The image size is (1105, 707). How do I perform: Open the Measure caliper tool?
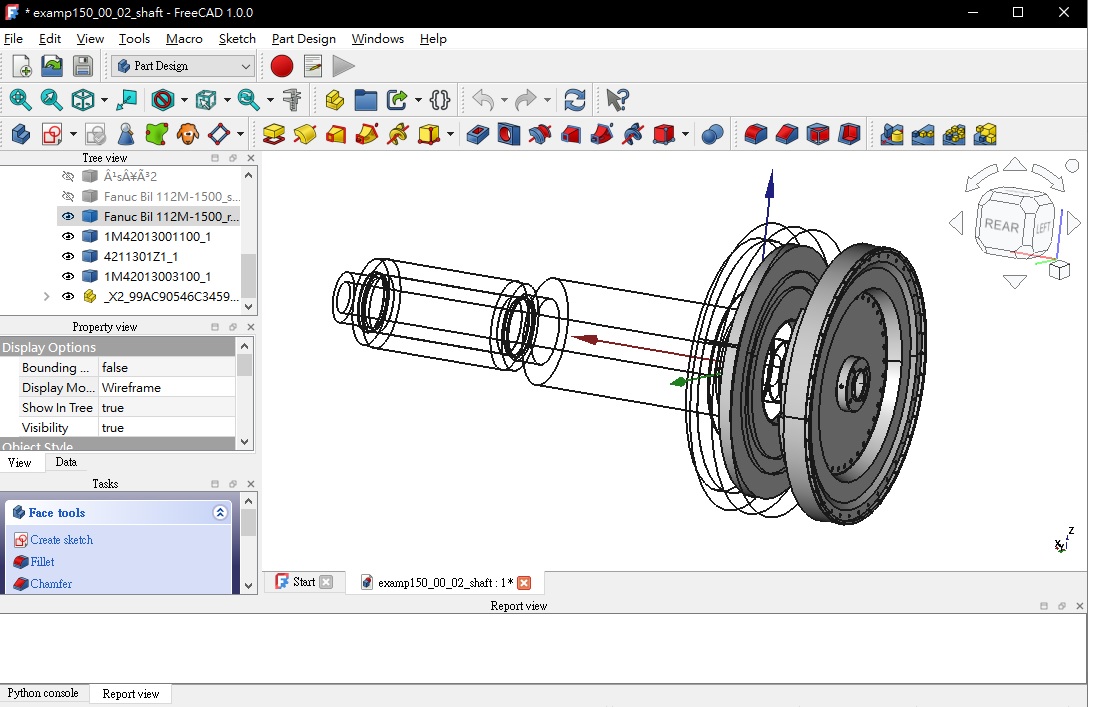click(x=292, y=100)
